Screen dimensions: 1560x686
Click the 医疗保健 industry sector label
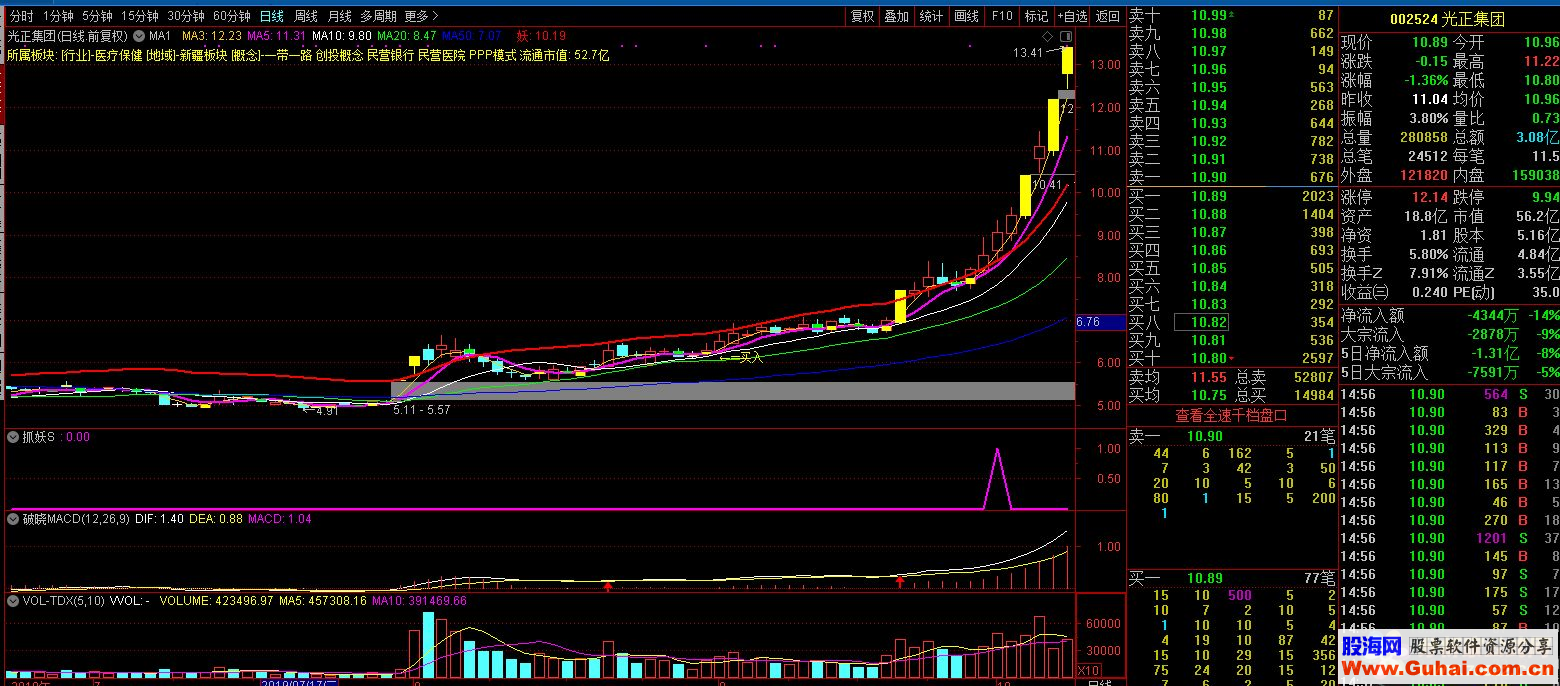(x=118, y=55)
